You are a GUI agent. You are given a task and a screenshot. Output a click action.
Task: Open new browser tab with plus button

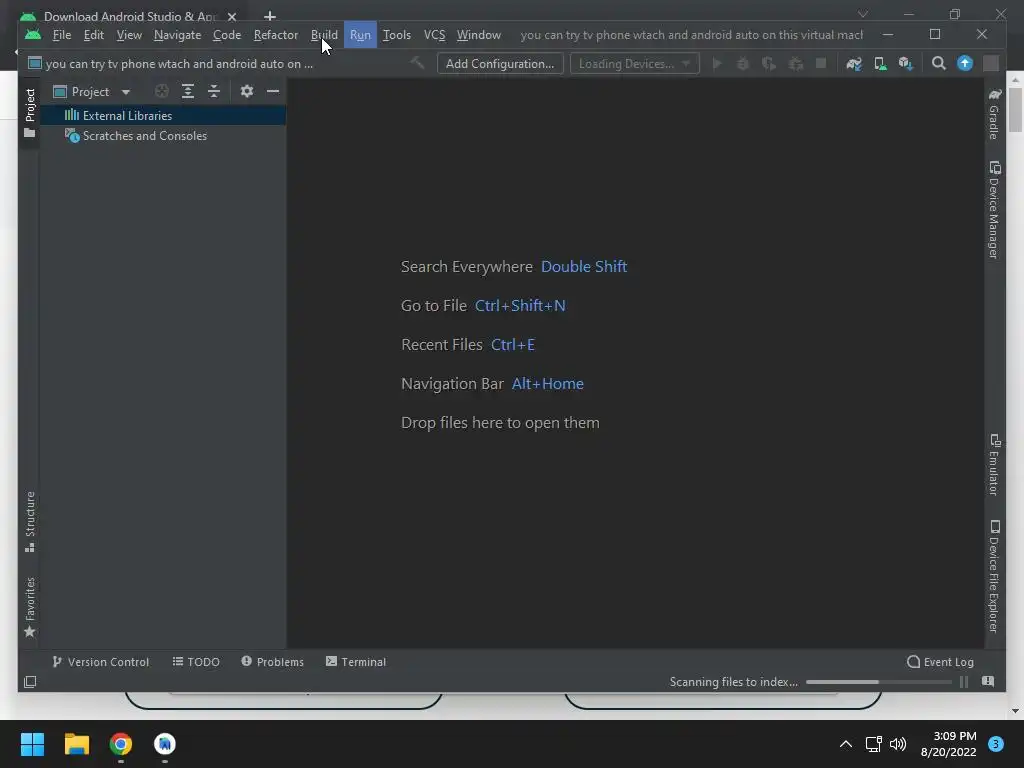point(270,16)
